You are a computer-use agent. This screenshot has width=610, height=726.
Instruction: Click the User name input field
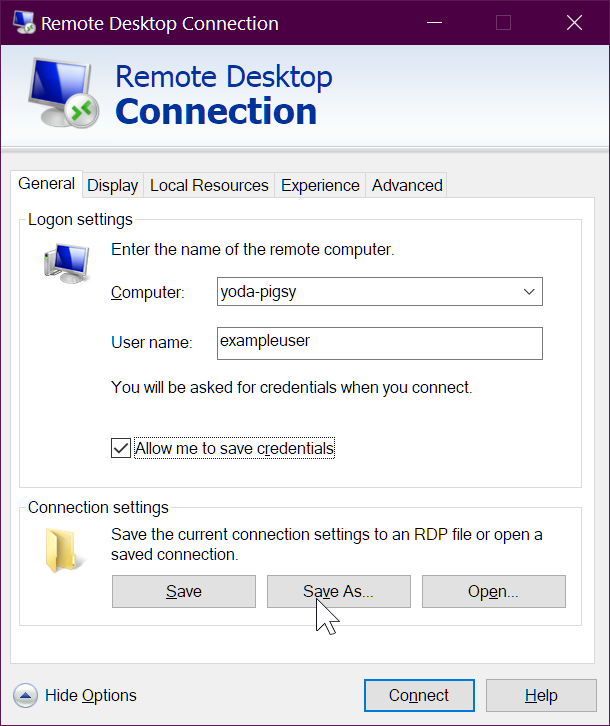coord(380,344)
